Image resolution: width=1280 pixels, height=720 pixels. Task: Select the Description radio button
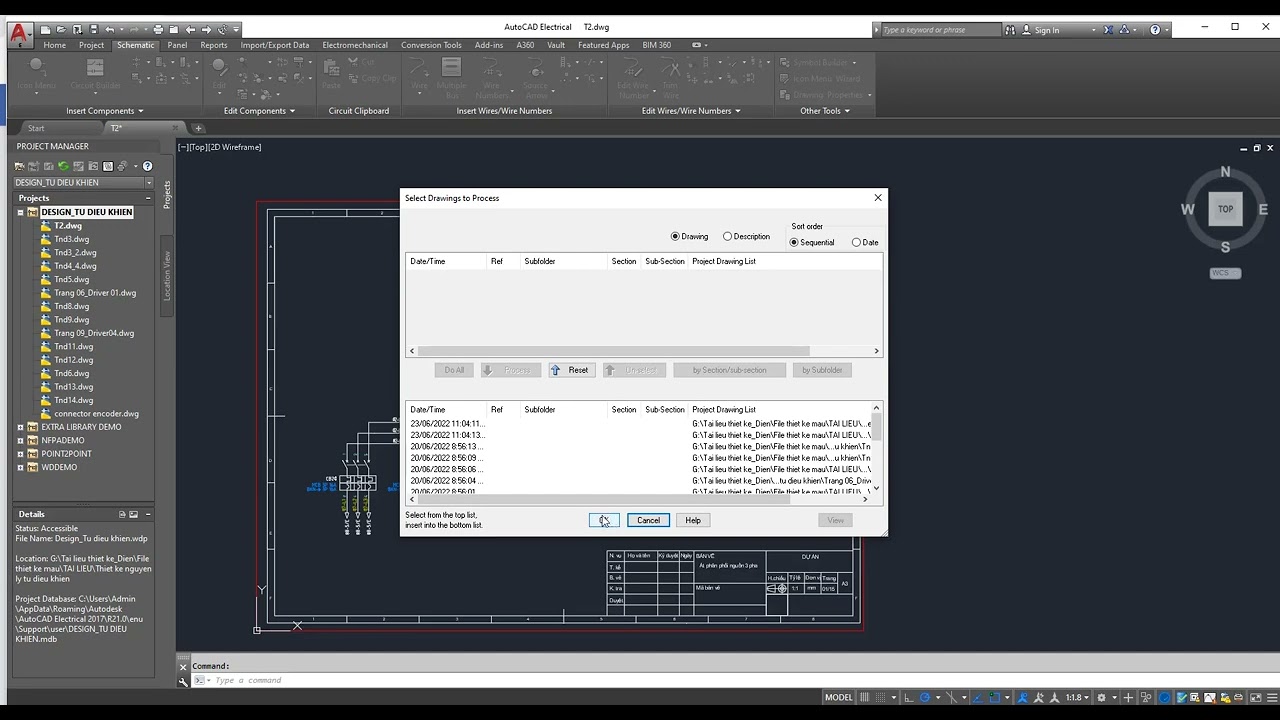[728, 237]
